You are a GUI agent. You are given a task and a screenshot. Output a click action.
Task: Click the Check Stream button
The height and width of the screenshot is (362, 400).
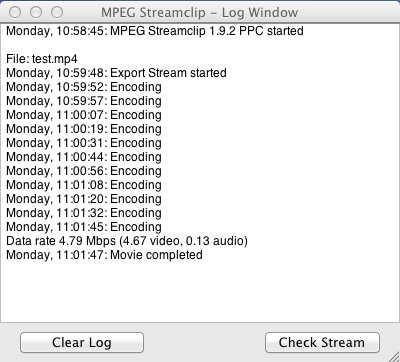(x=322, y=342)
